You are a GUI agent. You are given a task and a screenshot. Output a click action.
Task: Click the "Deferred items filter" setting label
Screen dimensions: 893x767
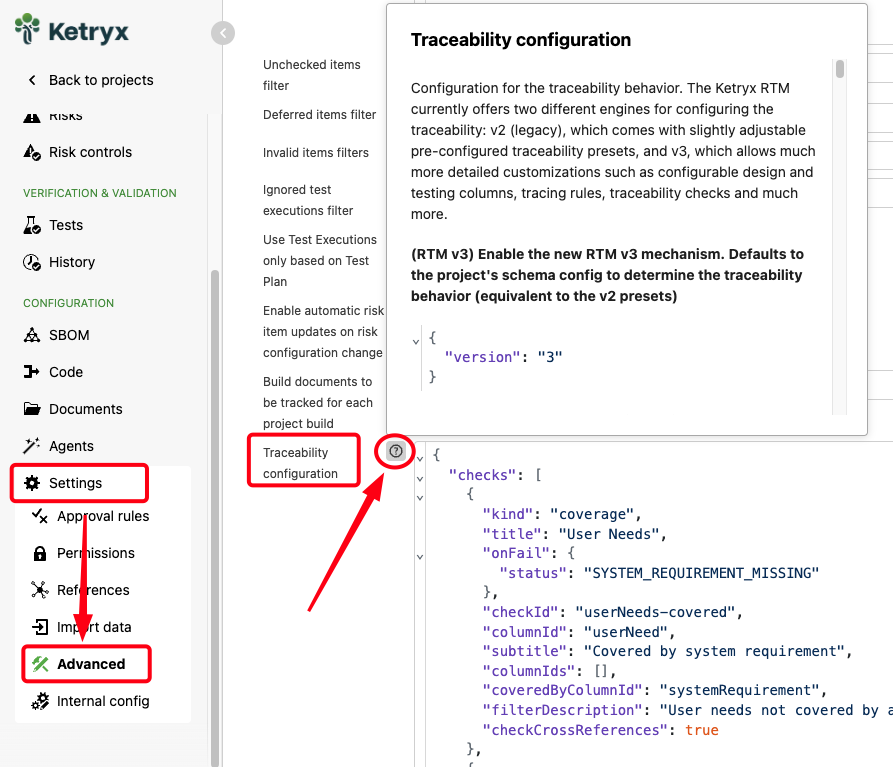coord(319,114)
